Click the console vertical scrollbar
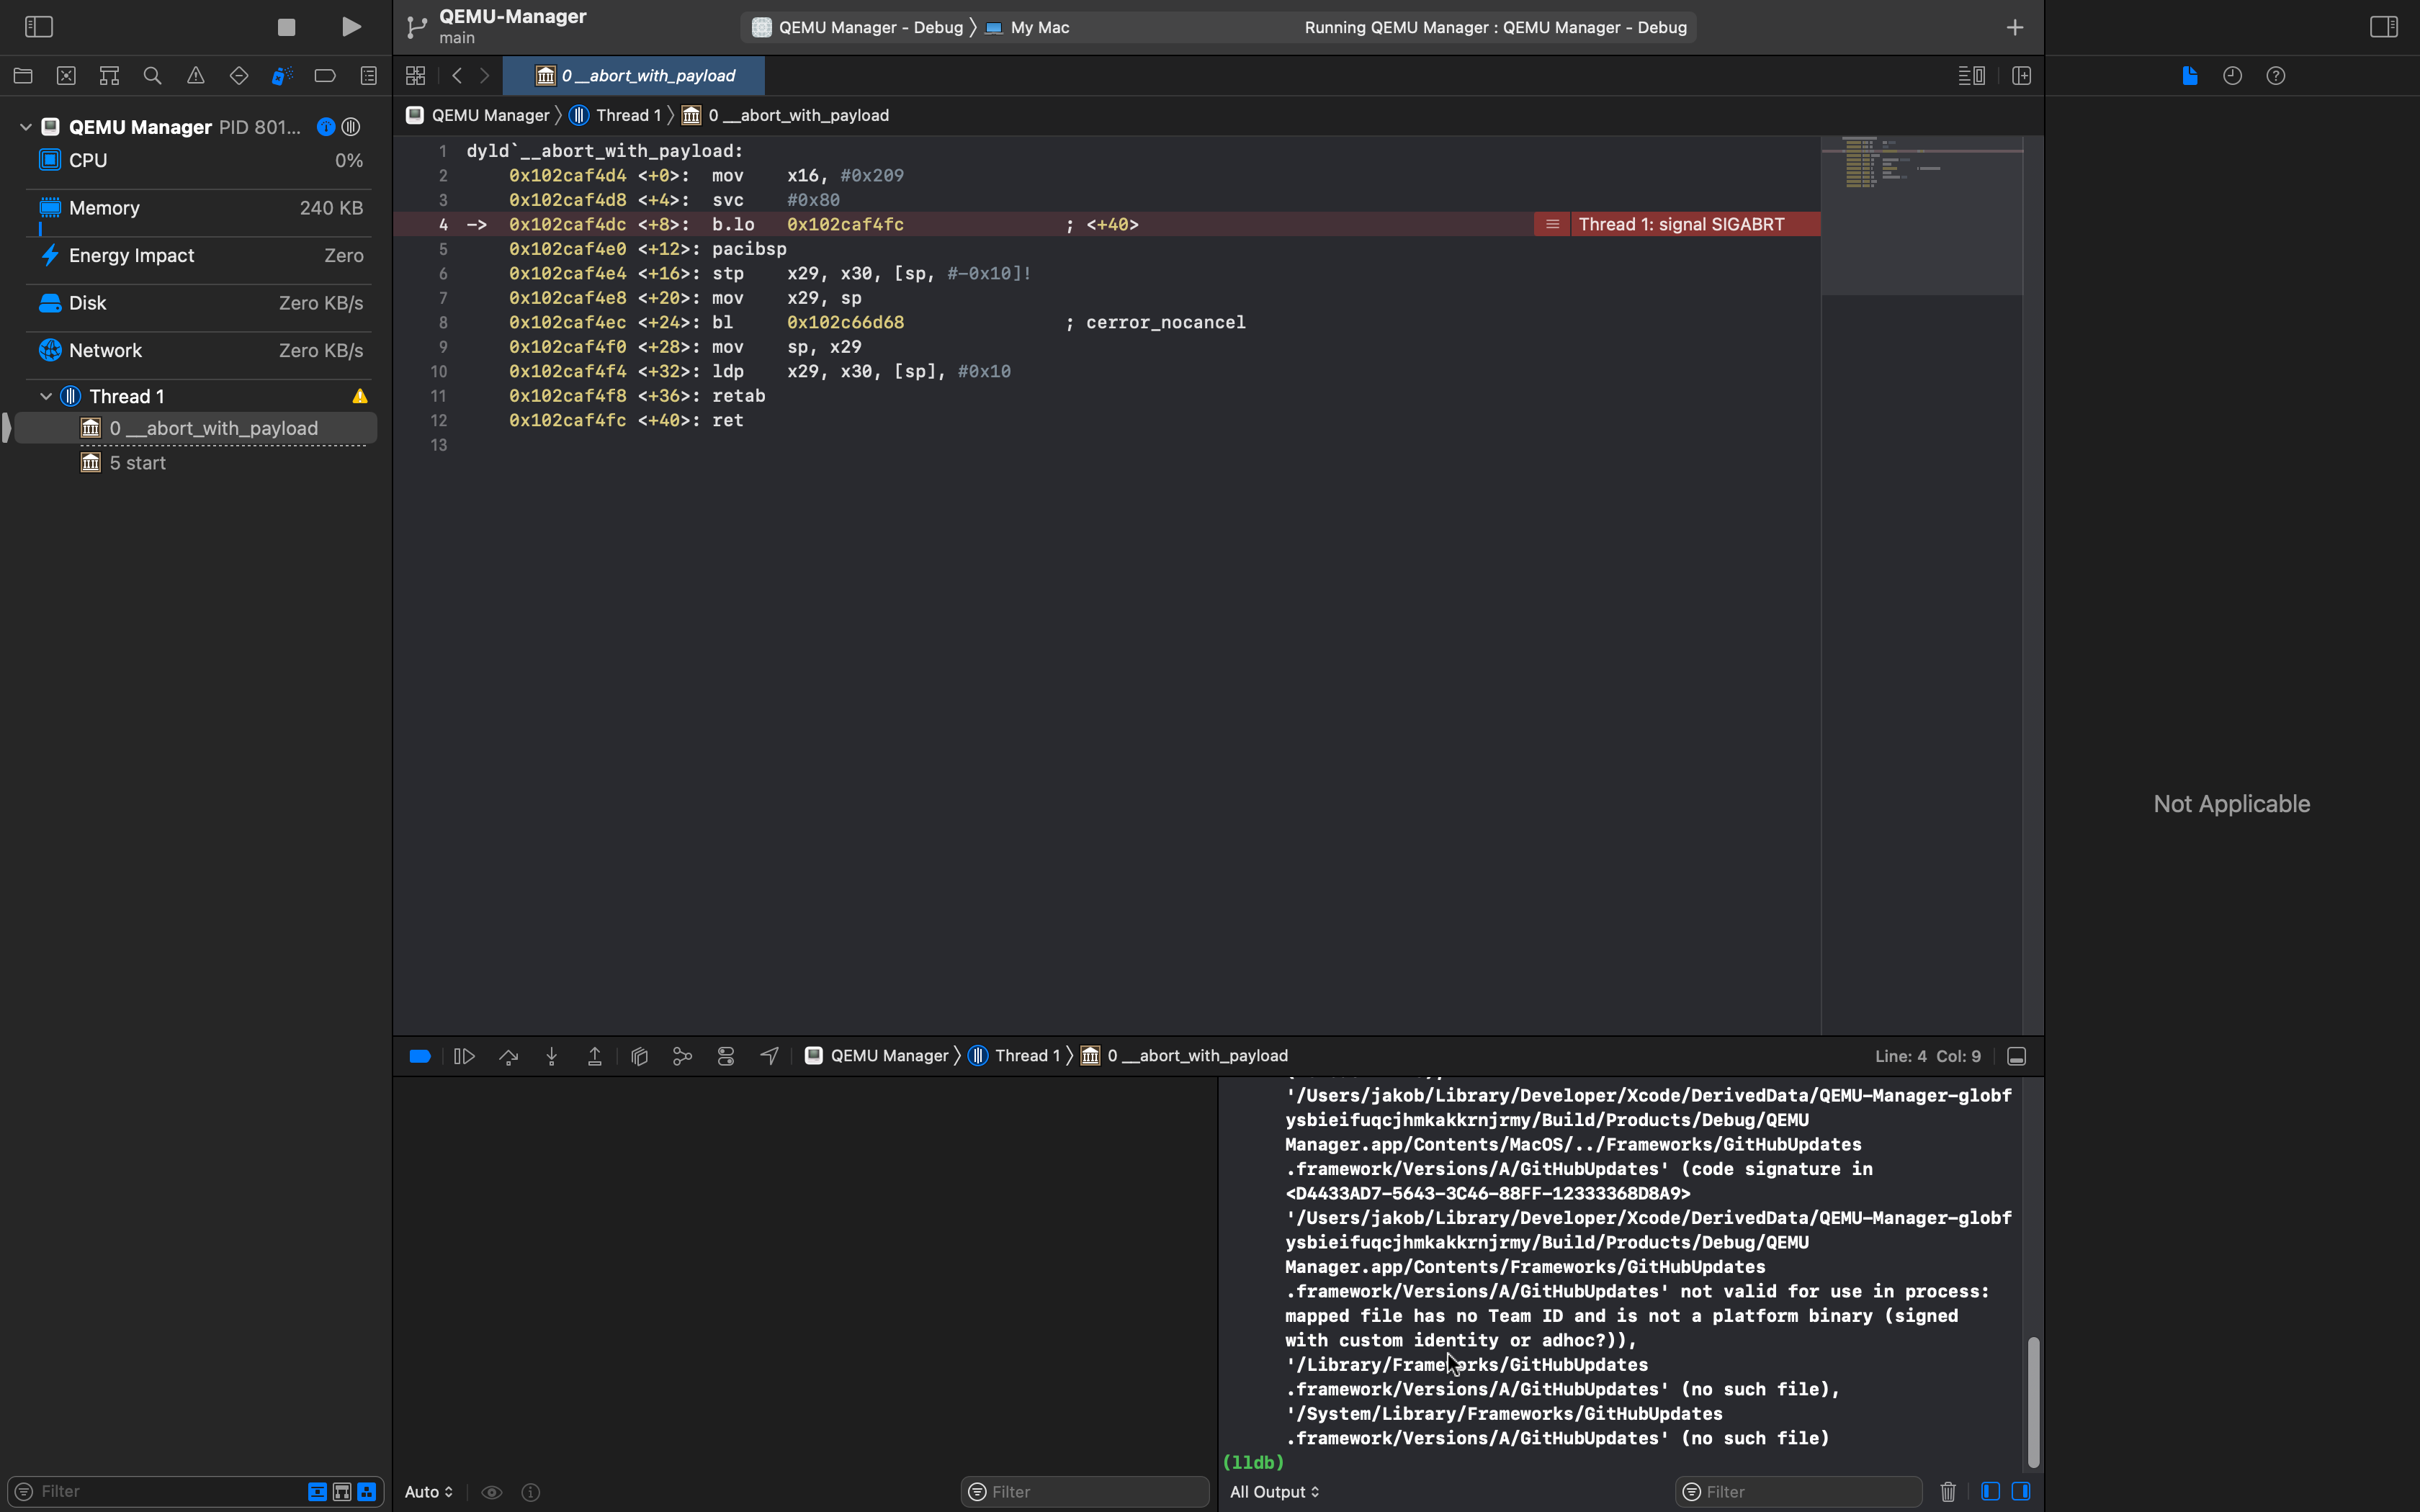 pos(2033,1402)
